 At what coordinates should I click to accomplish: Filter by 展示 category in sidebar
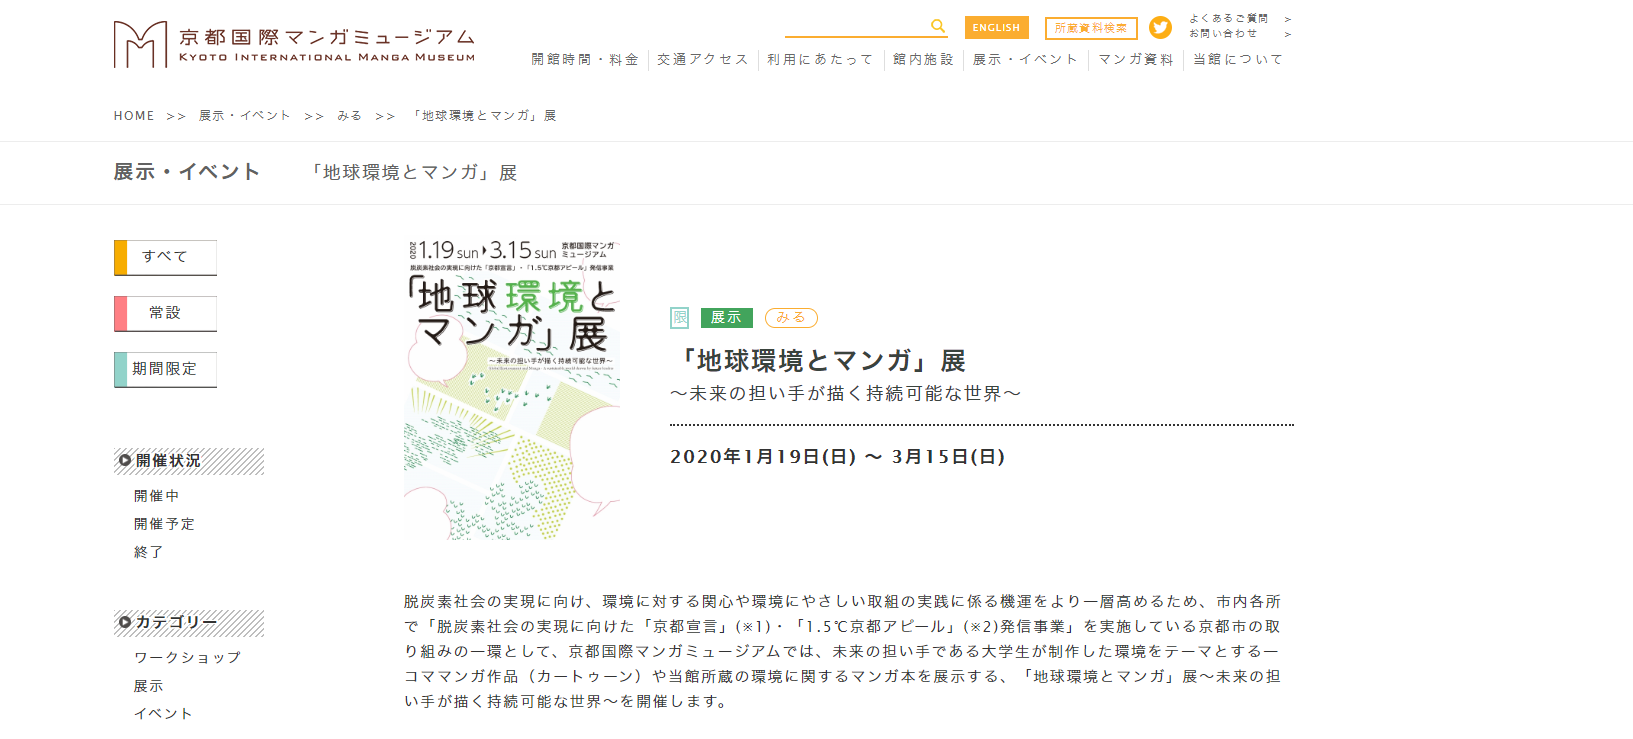[148, 685]
